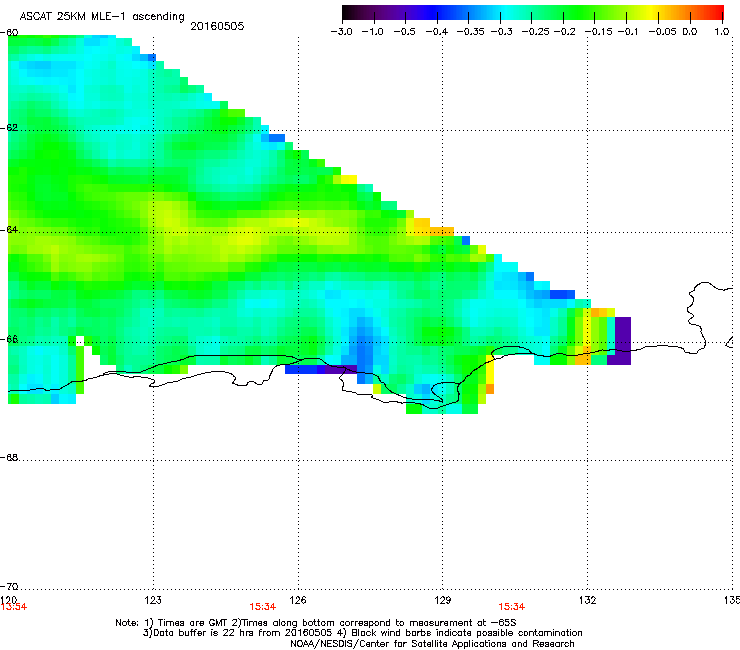Image resolution: width=740 pixels, height=650 pixels.
Task: Click the colorbar label 0.0
Action: pyautogui.click(x=690, y=32)
